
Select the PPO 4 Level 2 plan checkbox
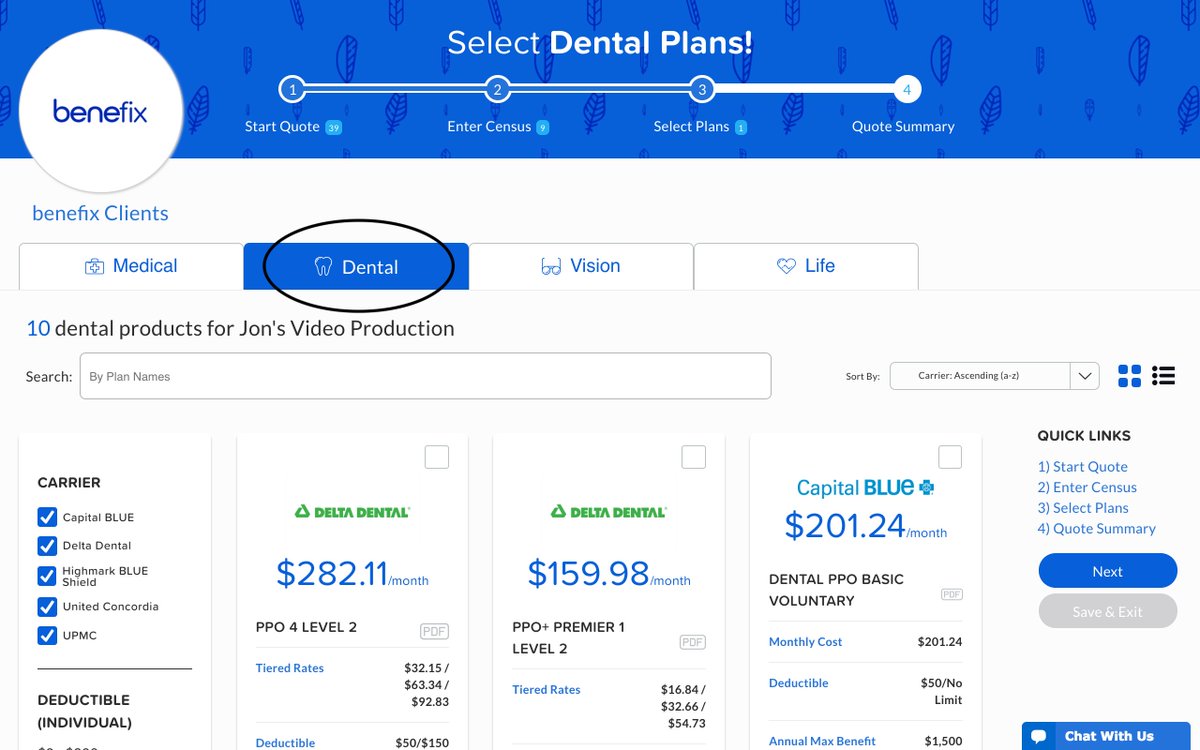pos(437,457)
